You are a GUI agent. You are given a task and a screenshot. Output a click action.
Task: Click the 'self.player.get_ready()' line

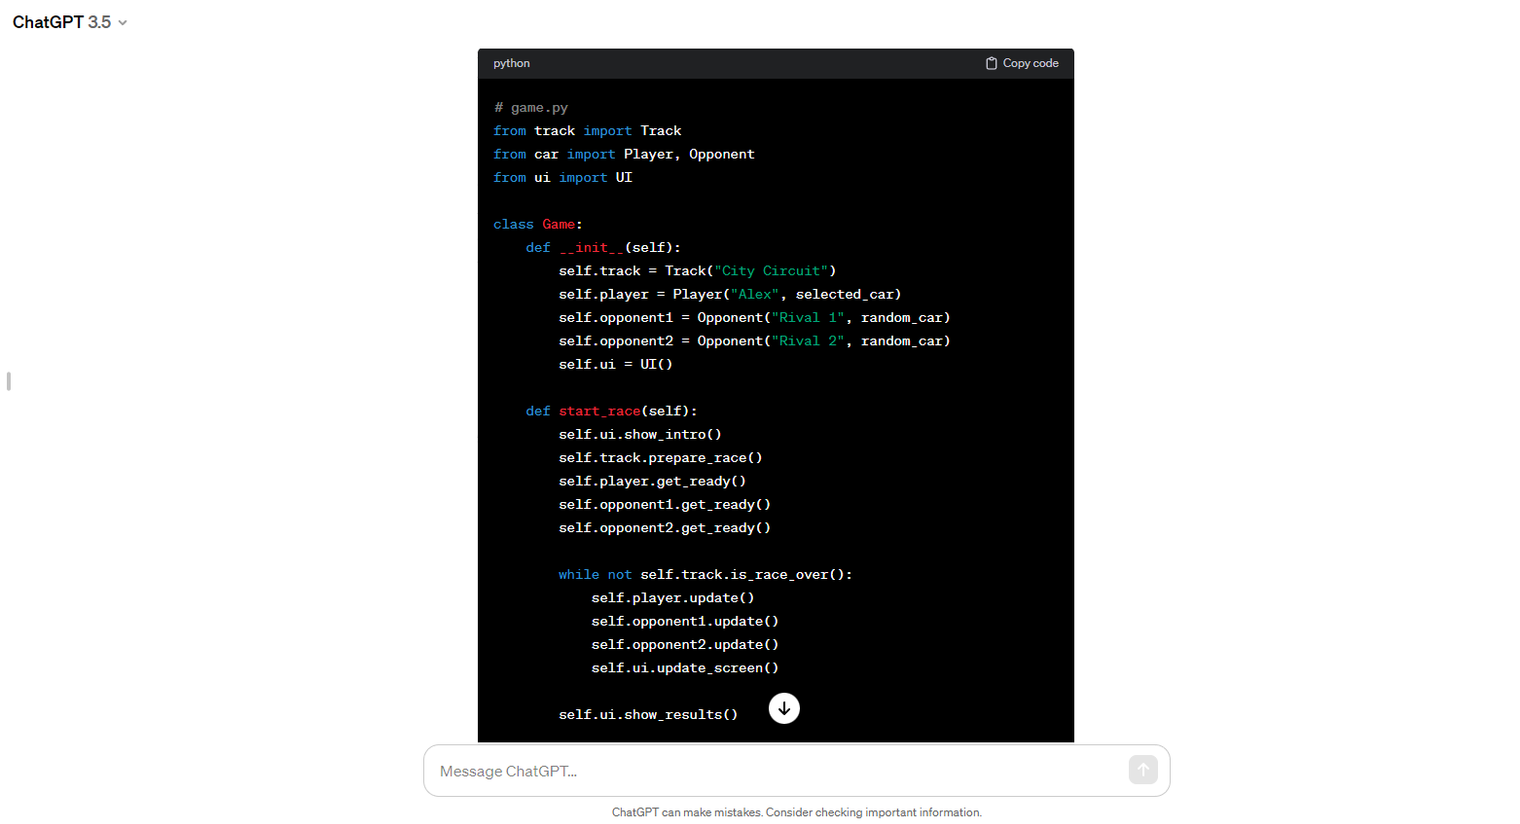(x=652, y=481)
